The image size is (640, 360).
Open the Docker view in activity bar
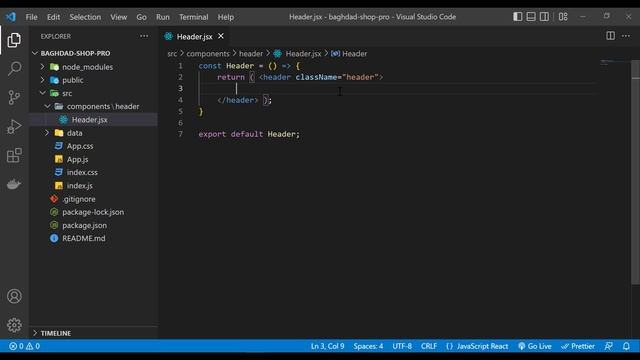click(14, 184)
